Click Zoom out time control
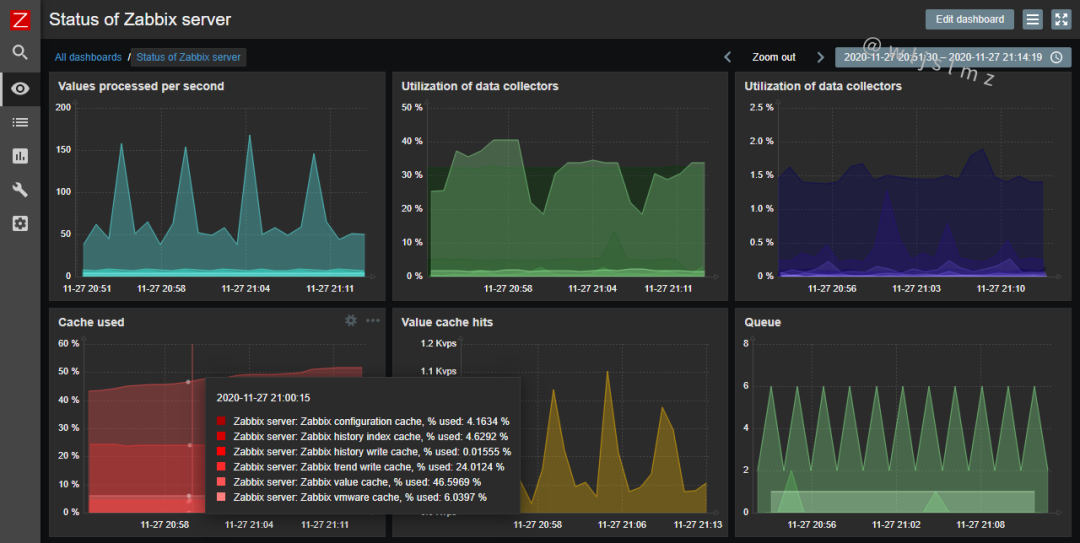Screen dimensions: 1080x543 click(x=773, y=57)
